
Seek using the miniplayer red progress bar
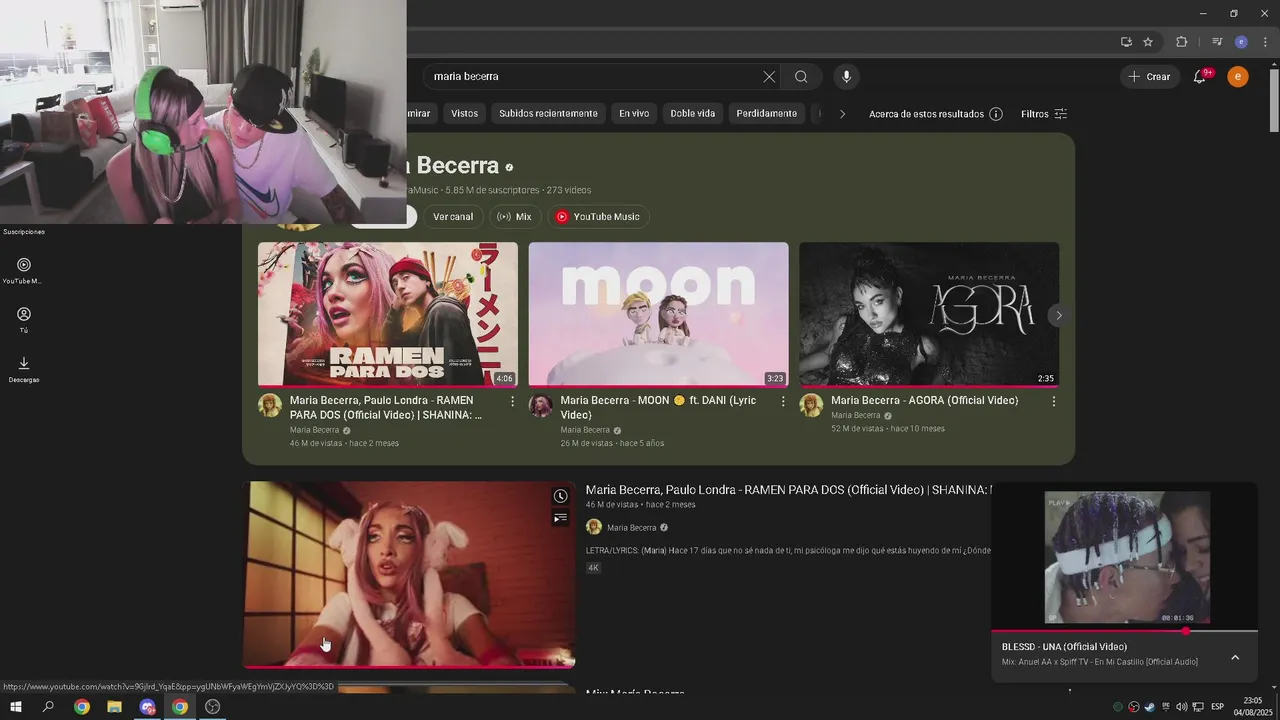click(x=1124, y=632)
